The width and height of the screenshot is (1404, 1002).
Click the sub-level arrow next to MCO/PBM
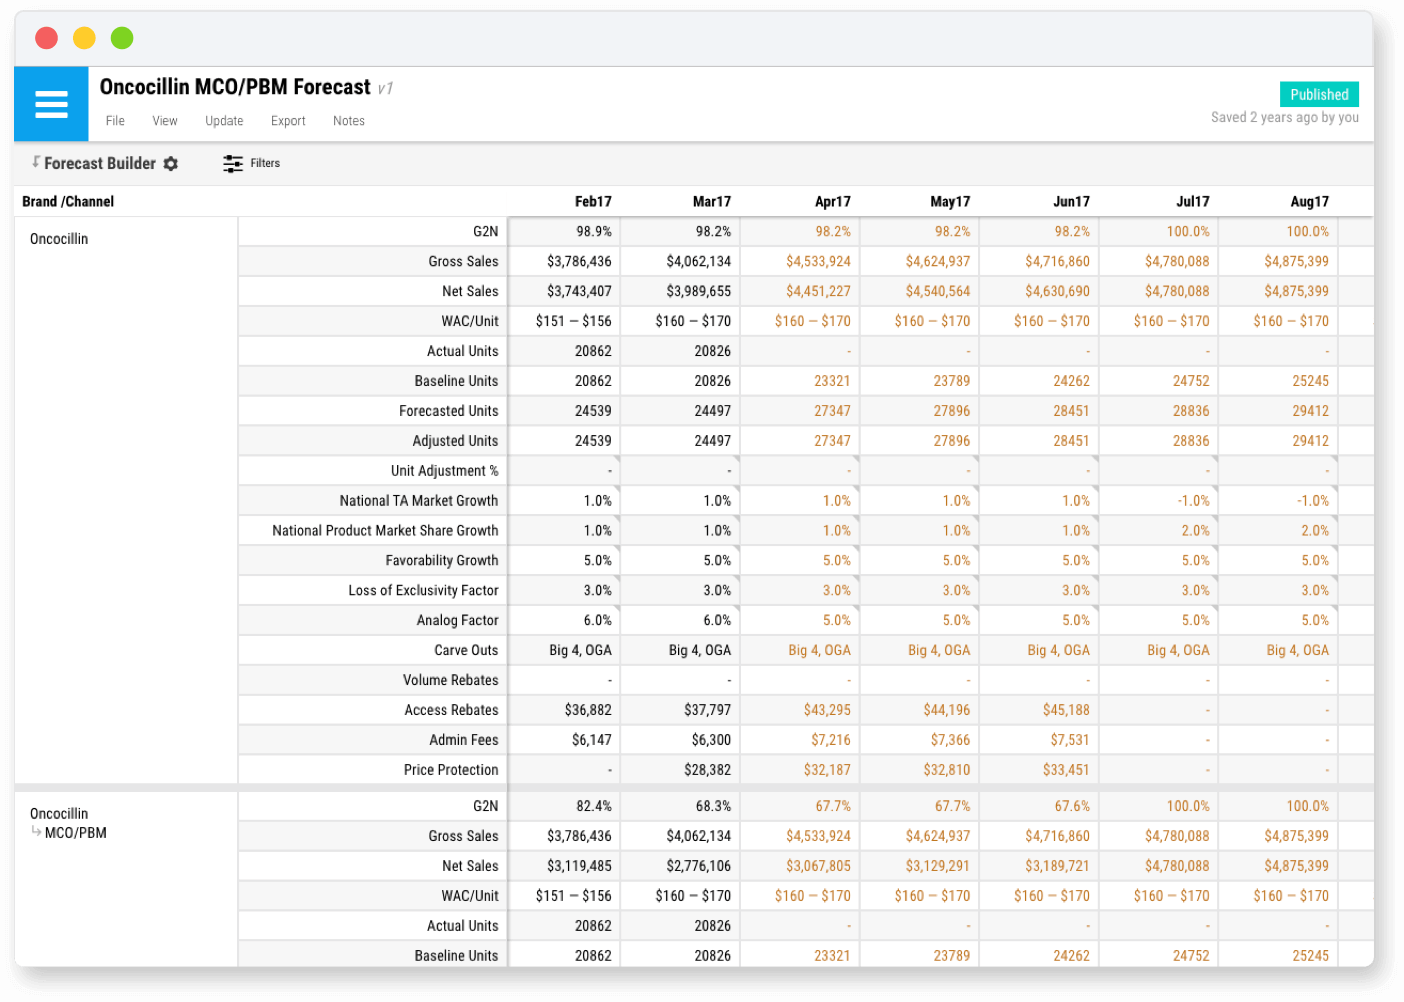pyautogui.click(x=36, y=832)
